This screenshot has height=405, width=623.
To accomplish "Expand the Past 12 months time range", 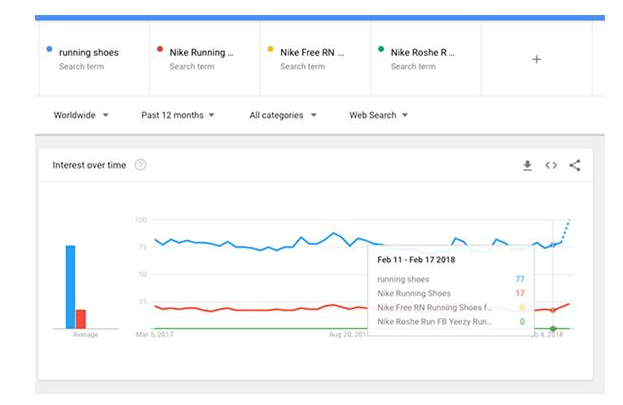I will (x=178, y=115).
